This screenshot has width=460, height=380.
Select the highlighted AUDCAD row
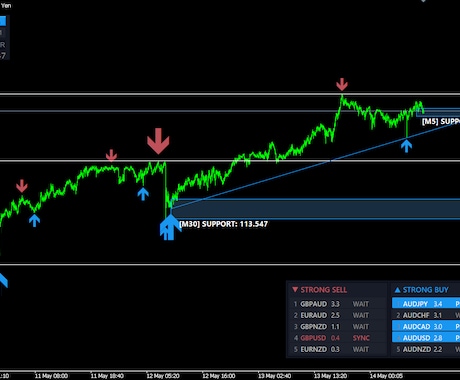coord(426,326)
